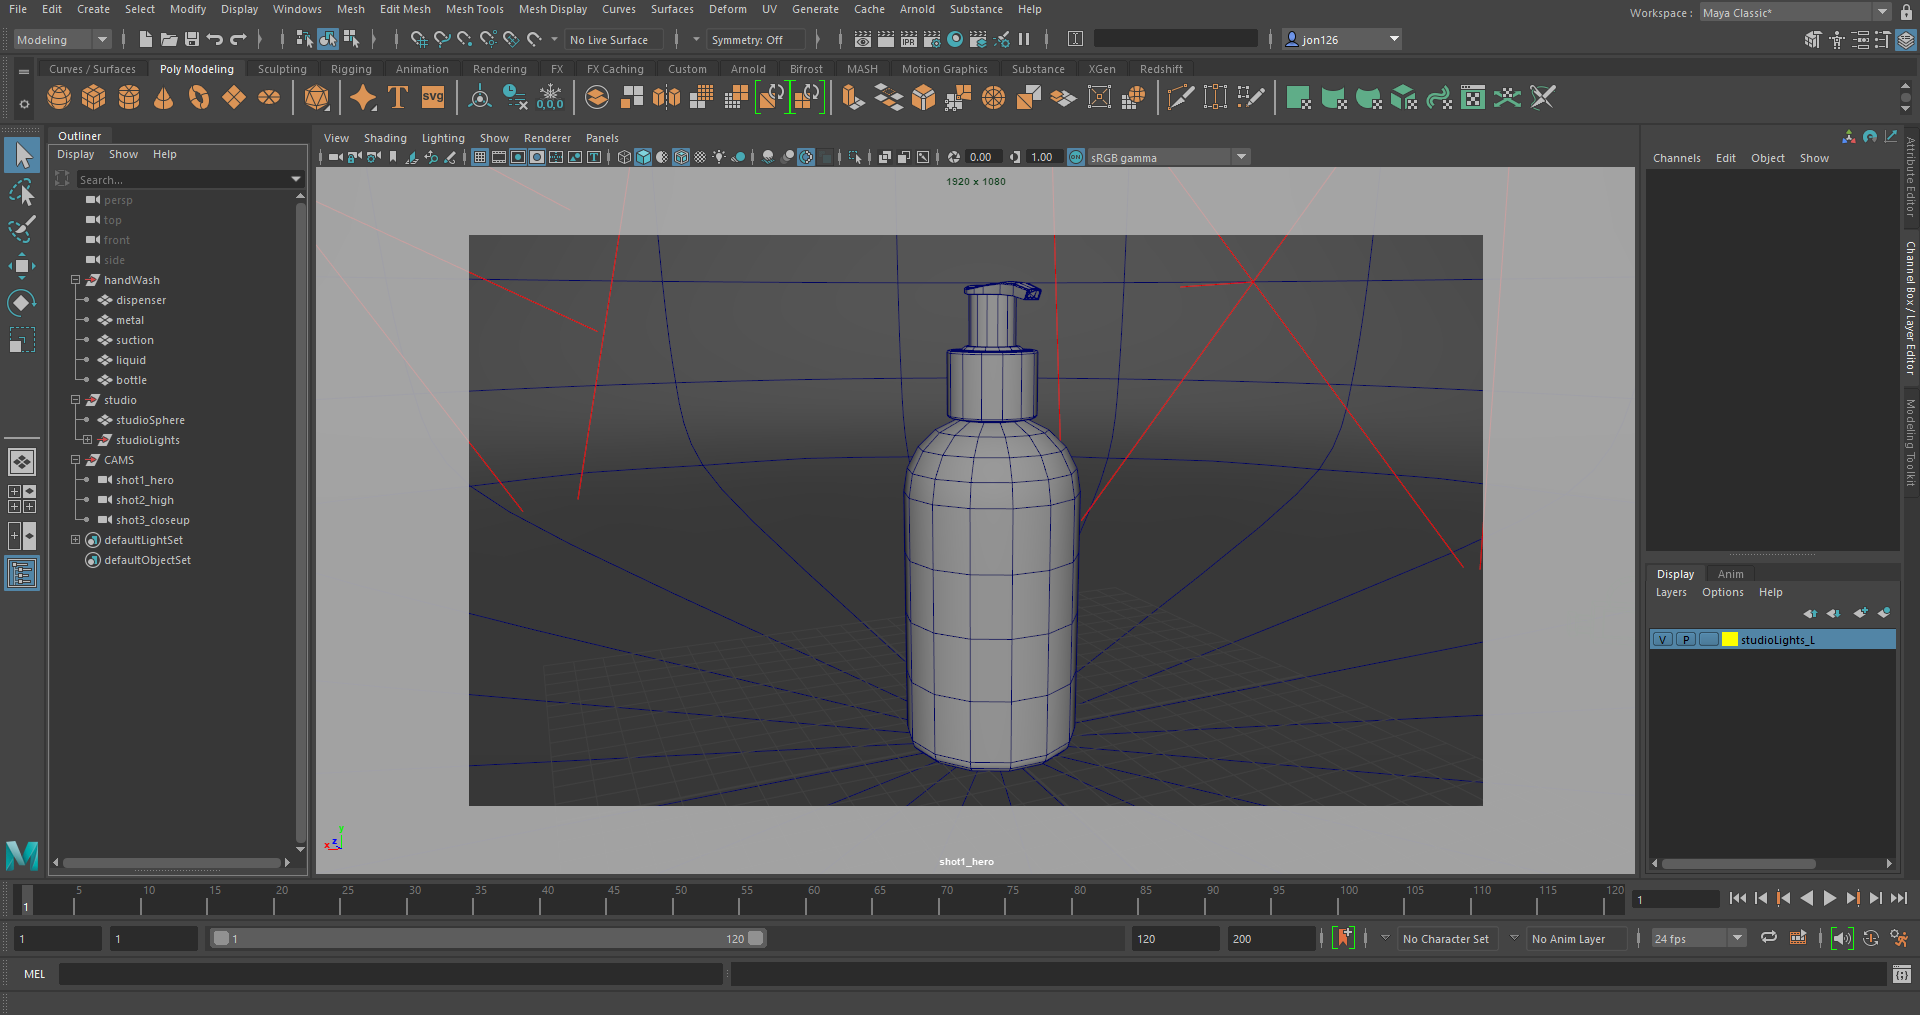
Task: Click the polygon Type text tool
Action: tap(398, 97)
